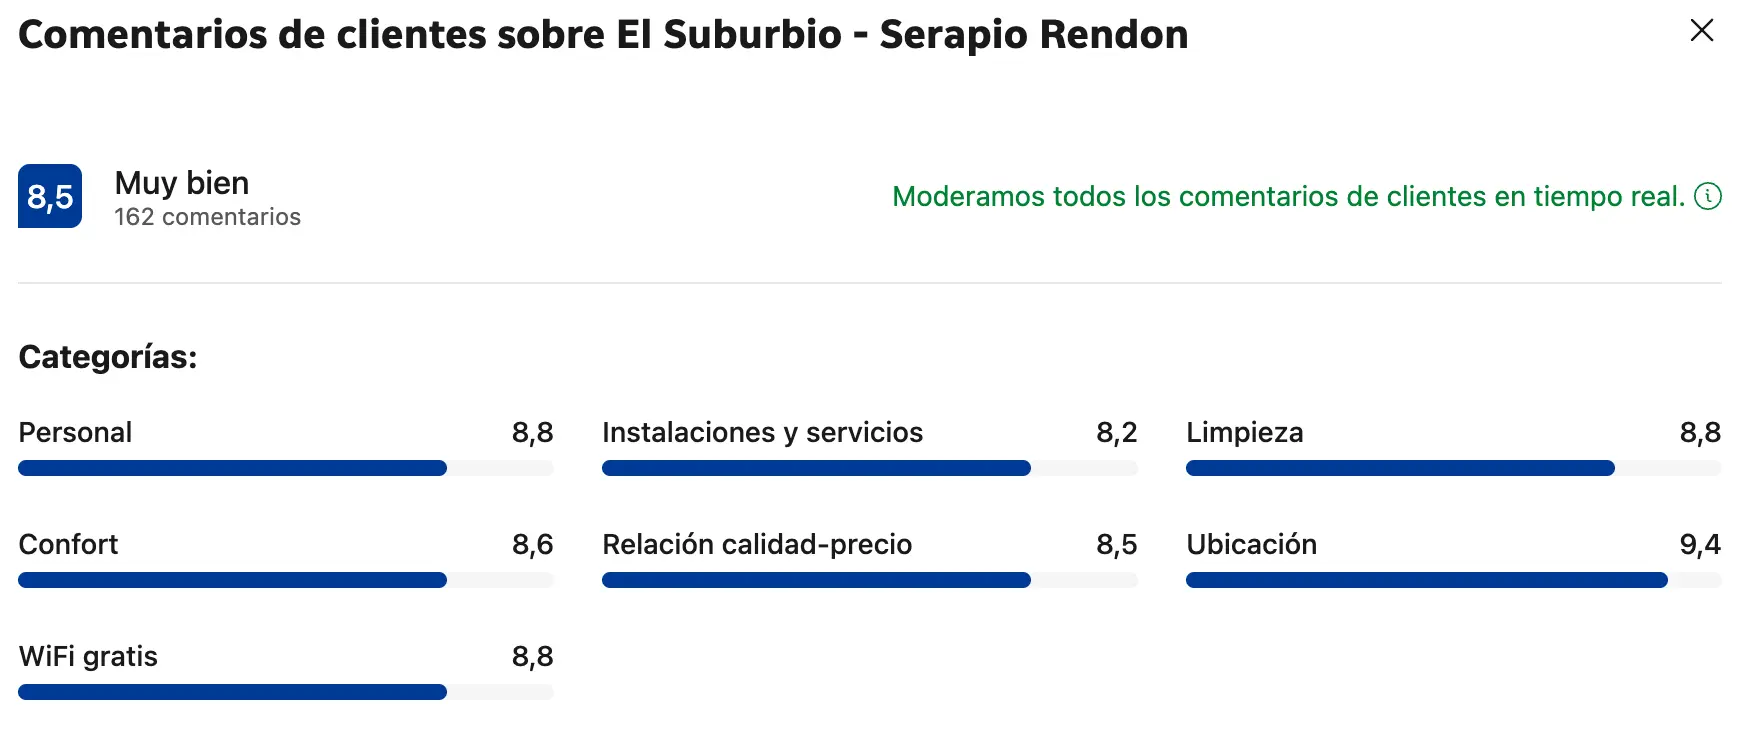
Task: Click the Instalaciones y servicios rating bar
Action: 869,468
